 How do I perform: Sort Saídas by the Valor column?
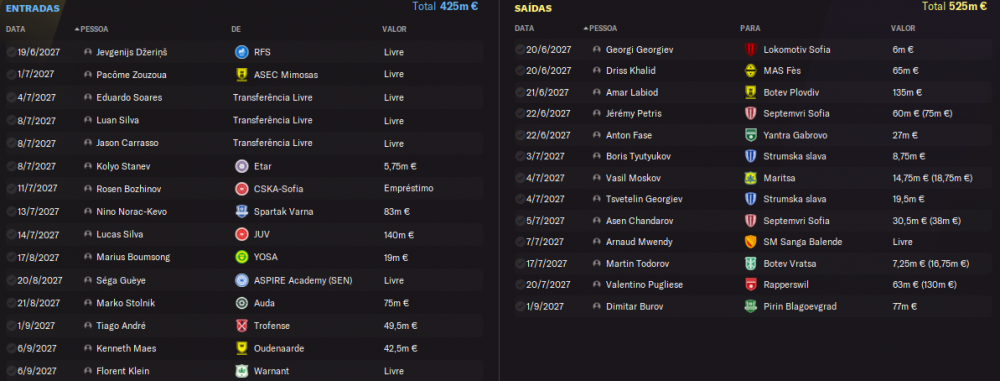[903, 29]
